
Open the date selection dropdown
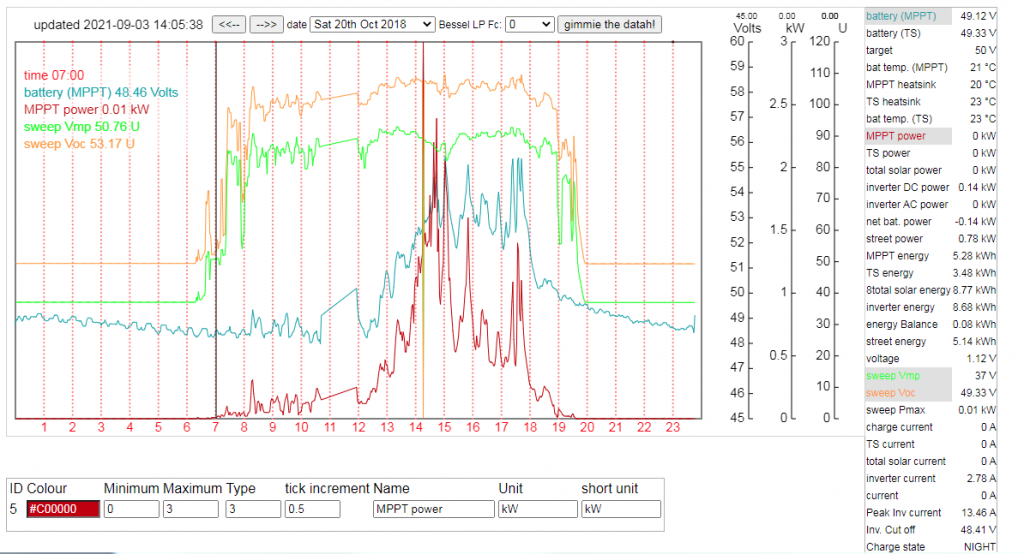pyautogui.click(x=372, y=24)
